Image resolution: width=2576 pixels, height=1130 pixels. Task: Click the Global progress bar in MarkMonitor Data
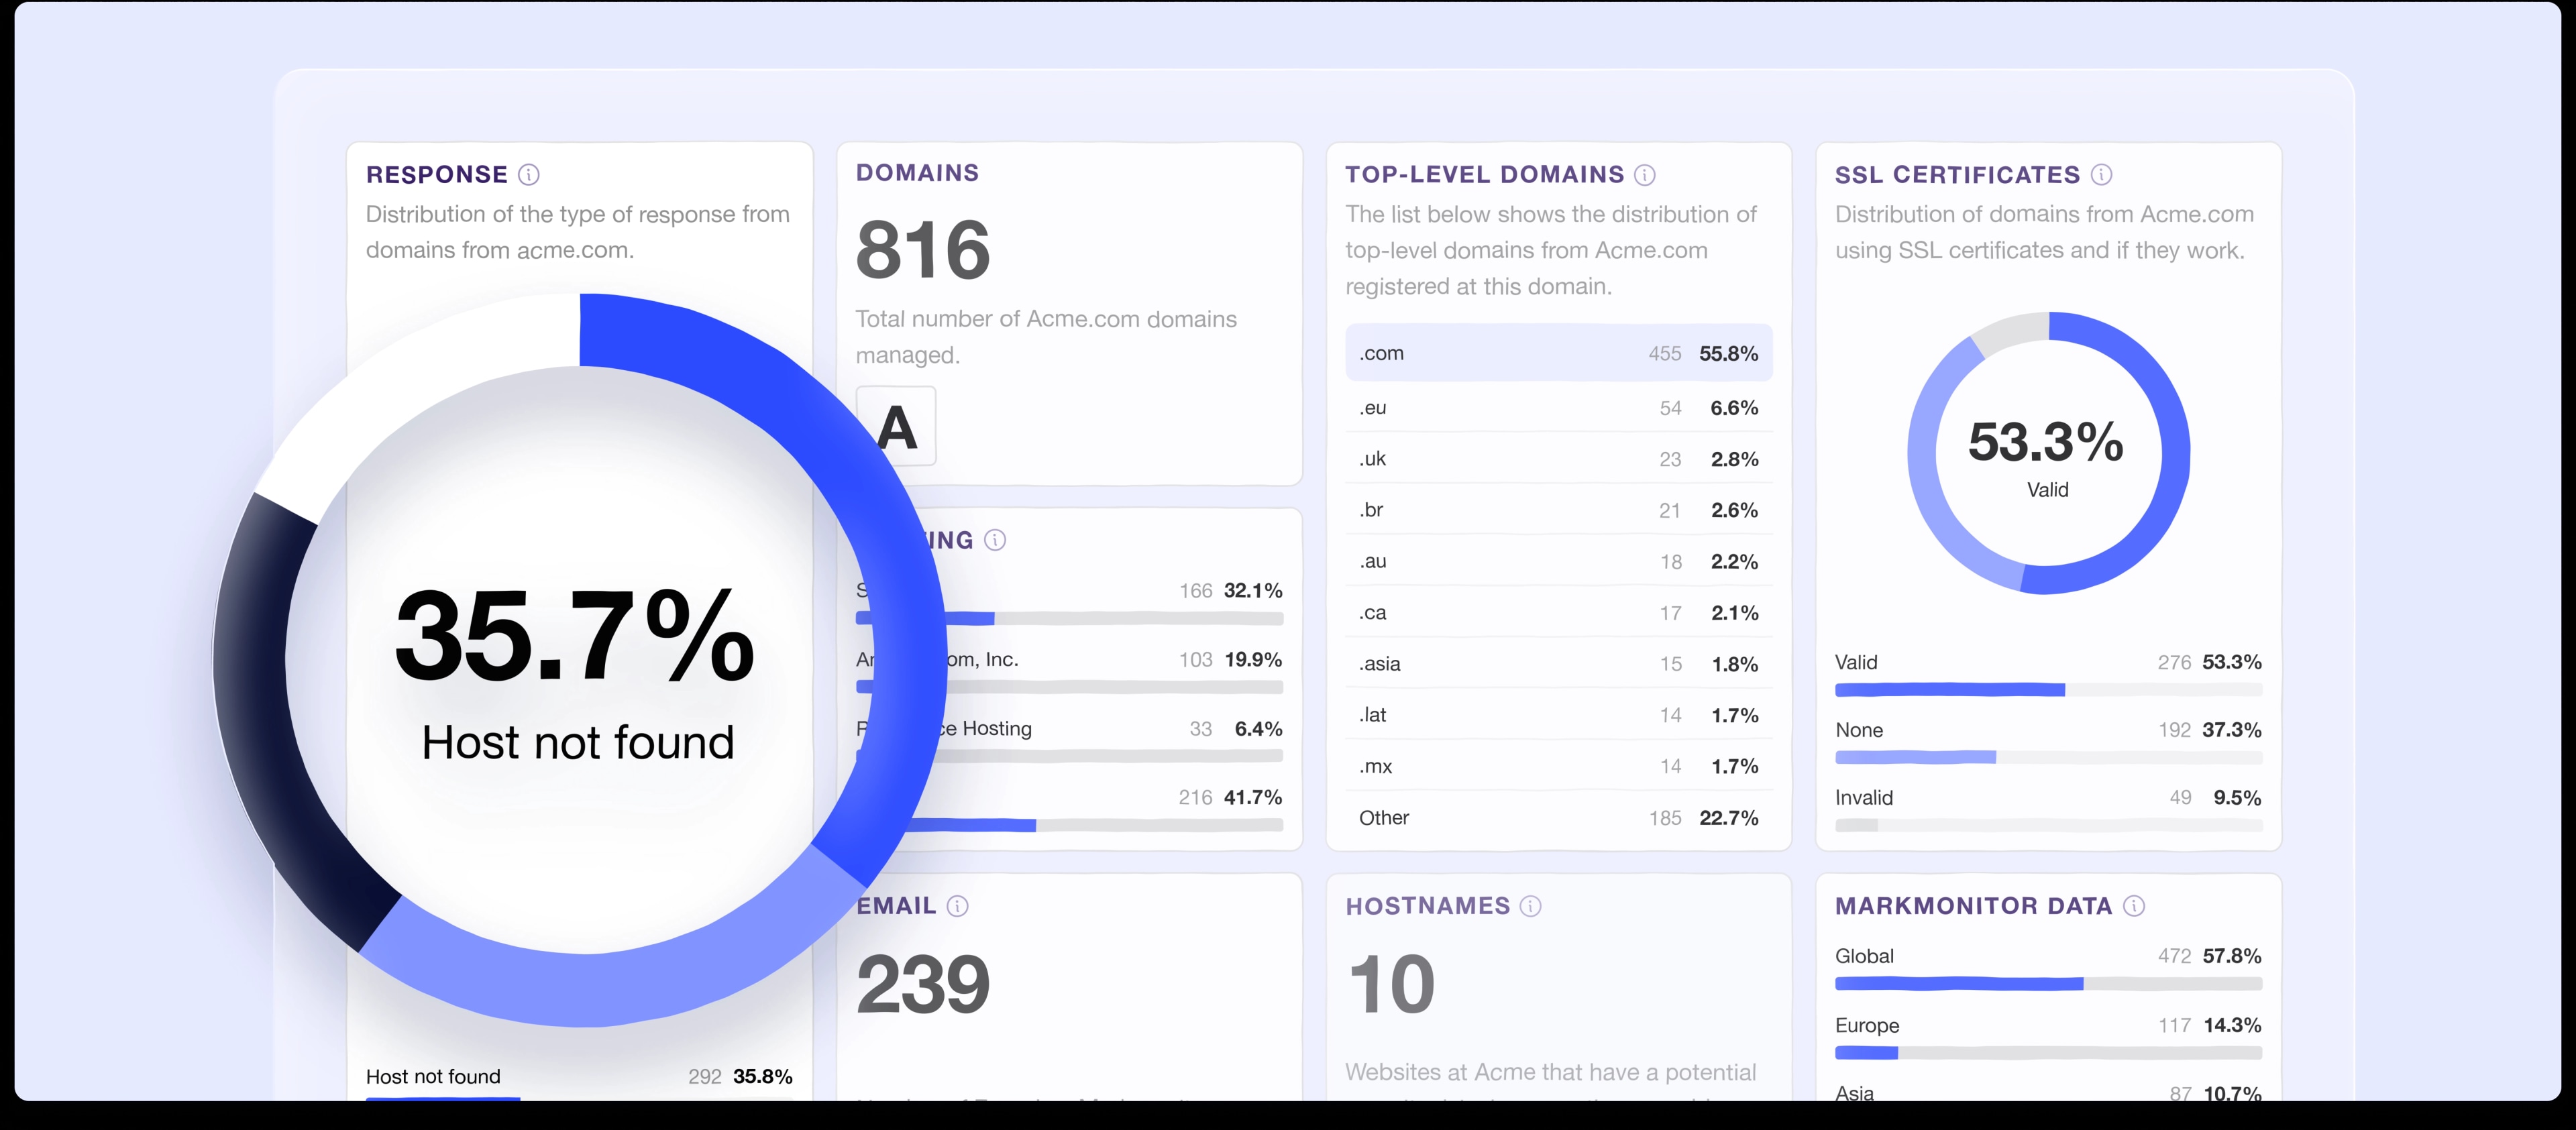[2049, 984]
